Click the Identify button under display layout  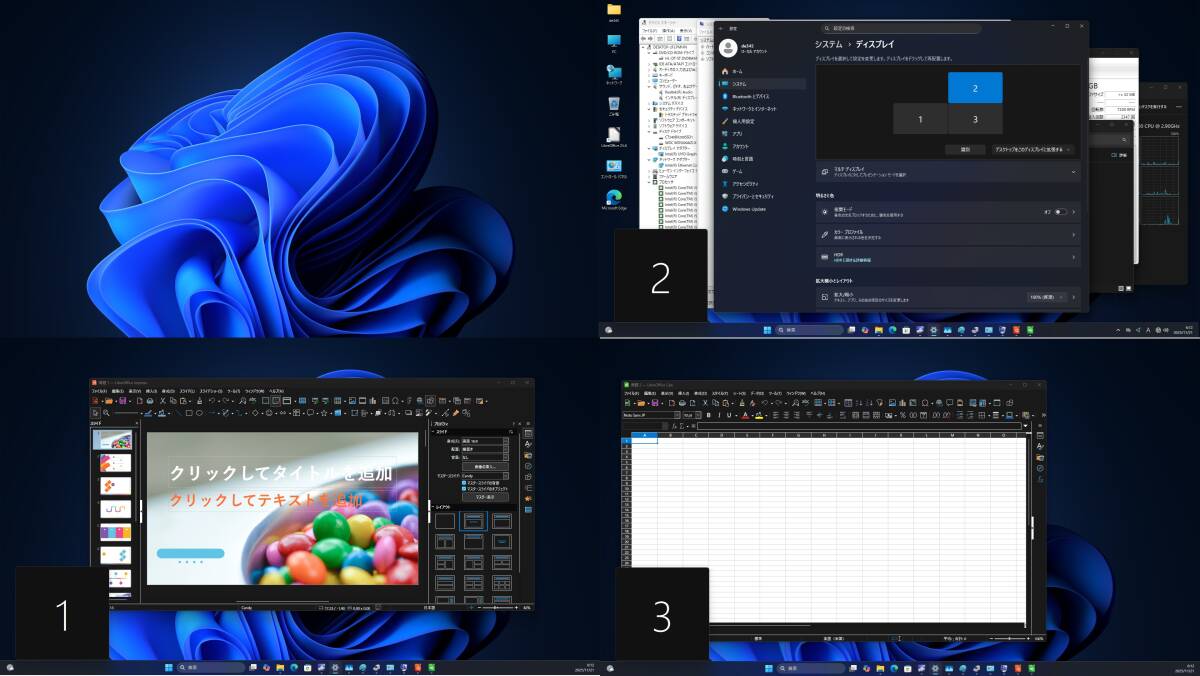point(965,149)
